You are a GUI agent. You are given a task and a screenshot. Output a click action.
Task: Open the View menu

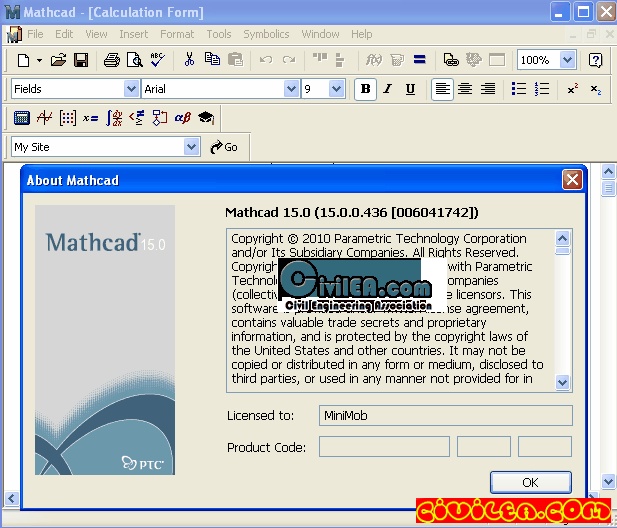point(96,34)
